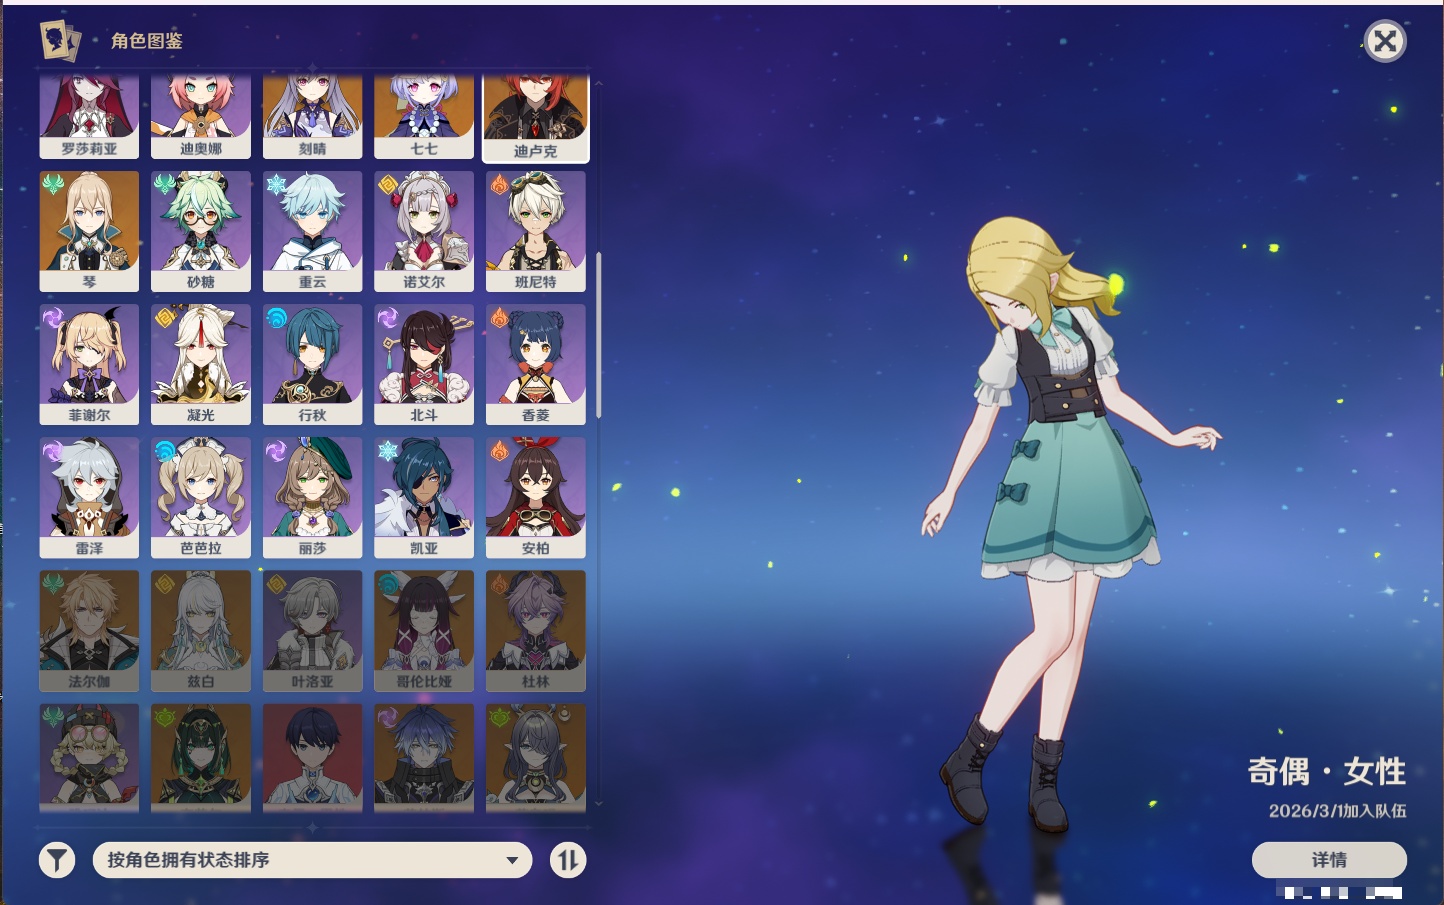Select the 罗莎莉亚 character card
The width and height of the screenshot is (1444, 905).
(x=89, y=116)
